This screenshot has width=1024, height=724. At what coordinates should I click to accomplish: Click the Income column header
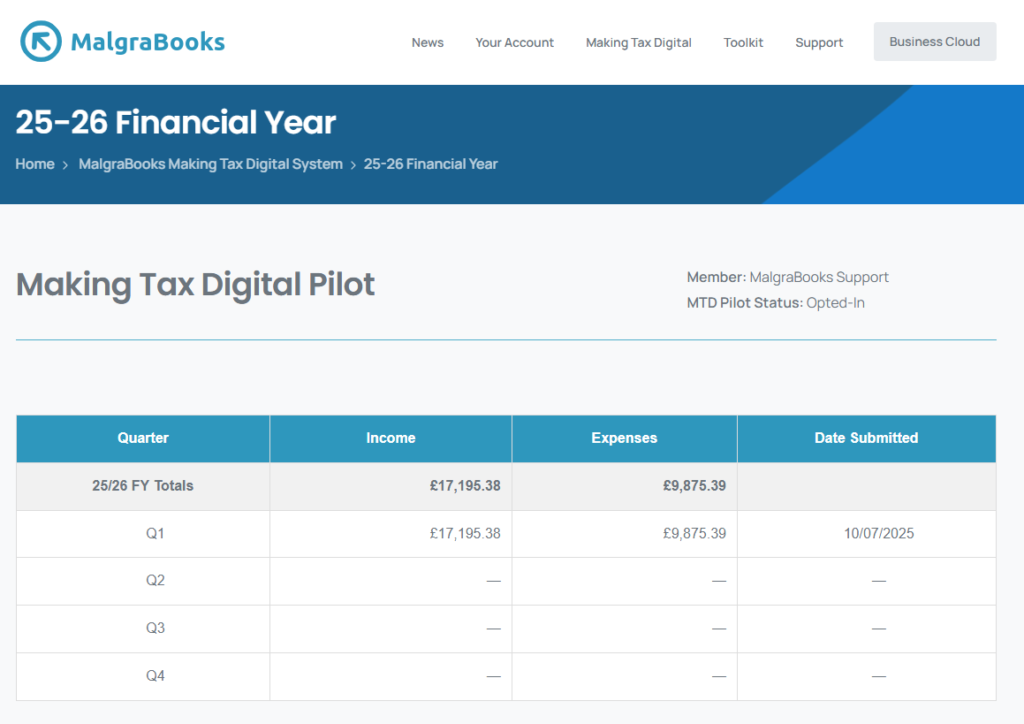[391, 438]
